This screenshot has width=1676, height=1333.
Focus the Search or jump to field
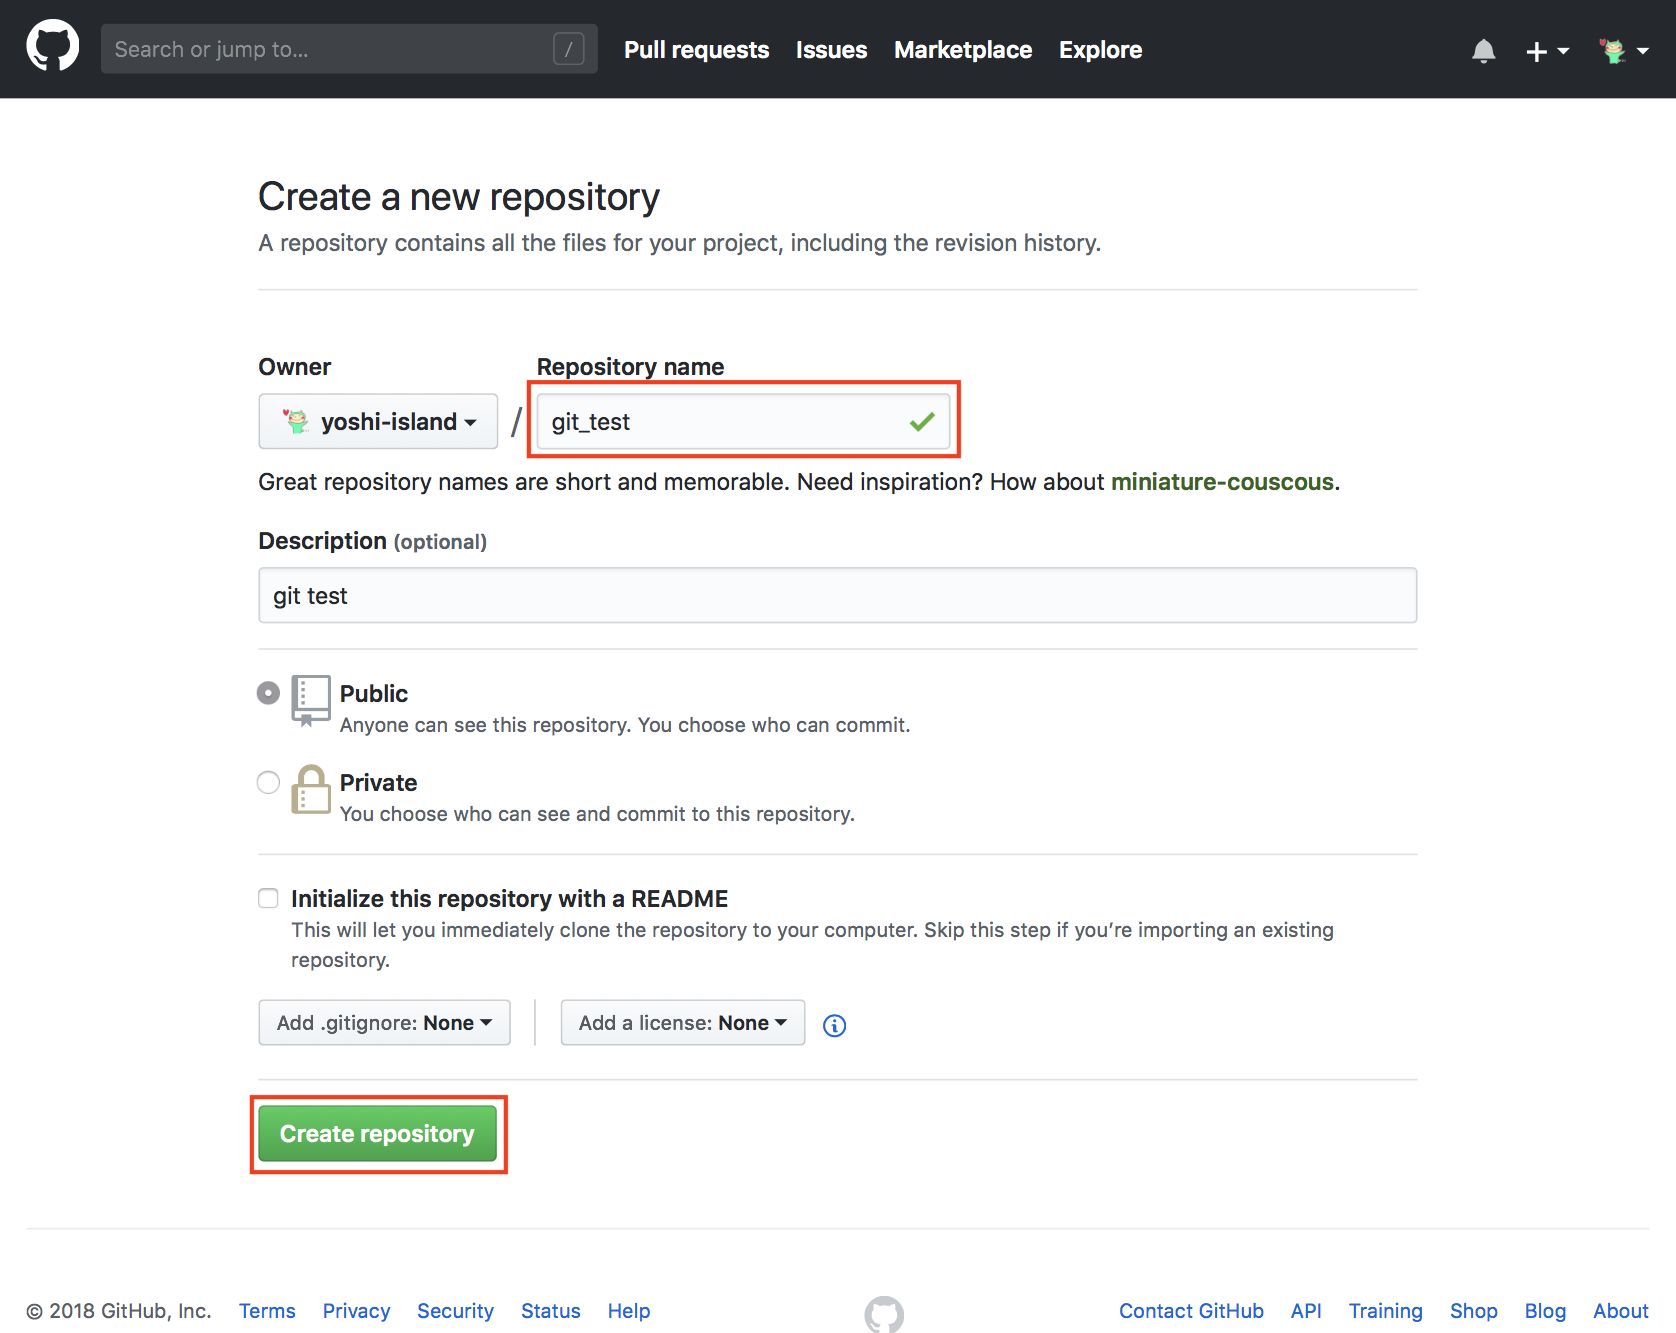pos(349,49)
